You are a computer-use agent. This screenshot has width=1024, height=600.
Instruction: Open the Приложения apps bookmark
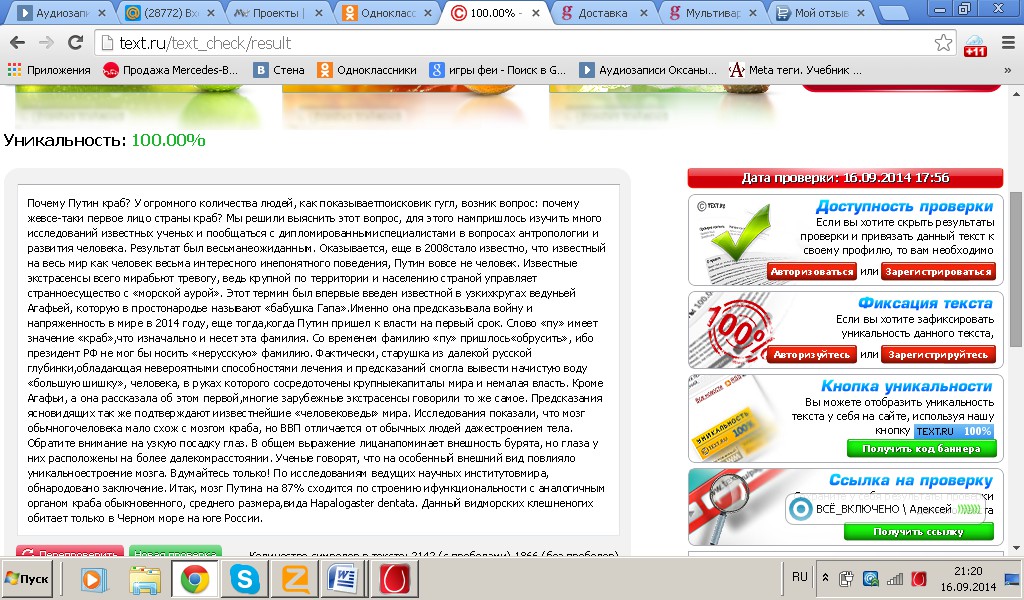click(49, 70)
